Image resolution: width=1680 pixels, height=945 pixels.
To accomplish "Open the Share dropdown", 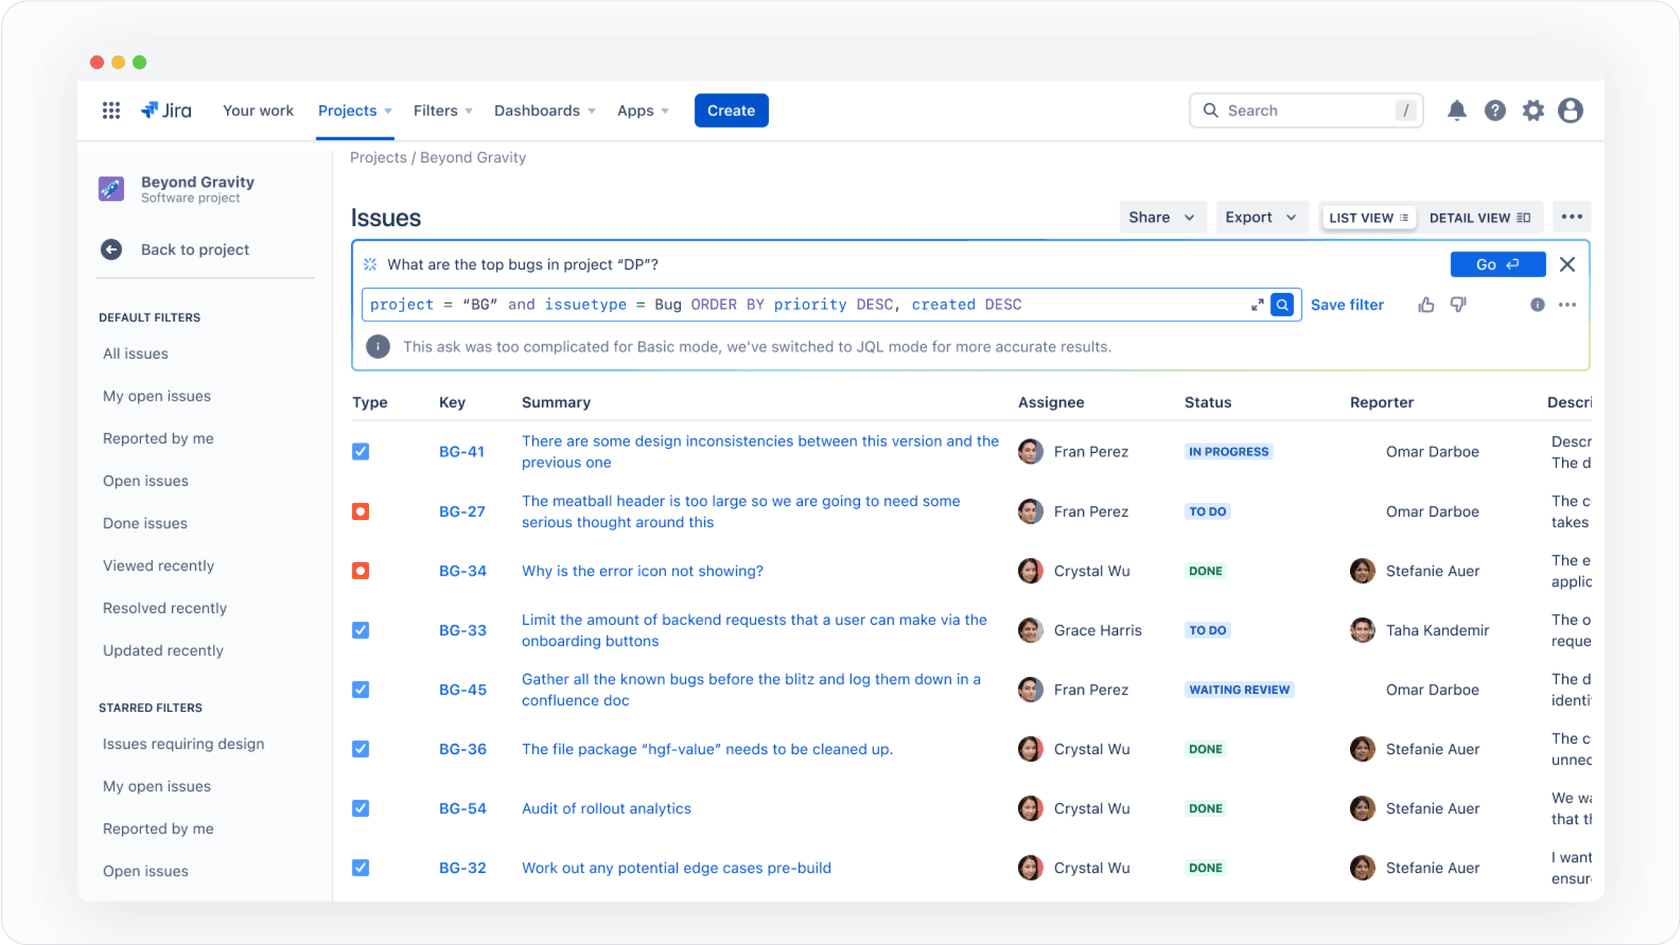I will [1161, 217].
